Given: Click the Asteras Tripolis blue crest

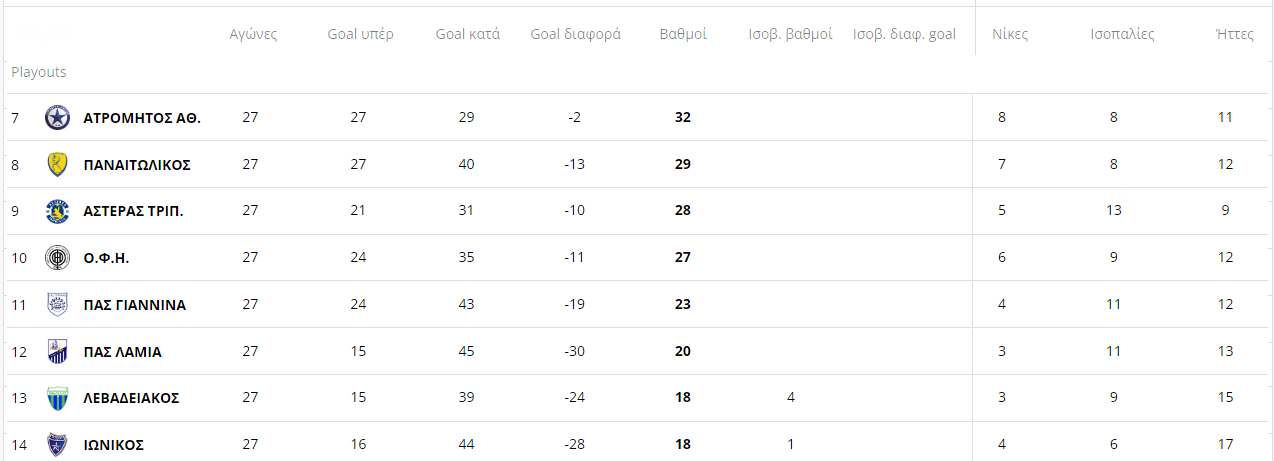Looking at the screenshot, I should pyautogui.click(x=58, y=211).
